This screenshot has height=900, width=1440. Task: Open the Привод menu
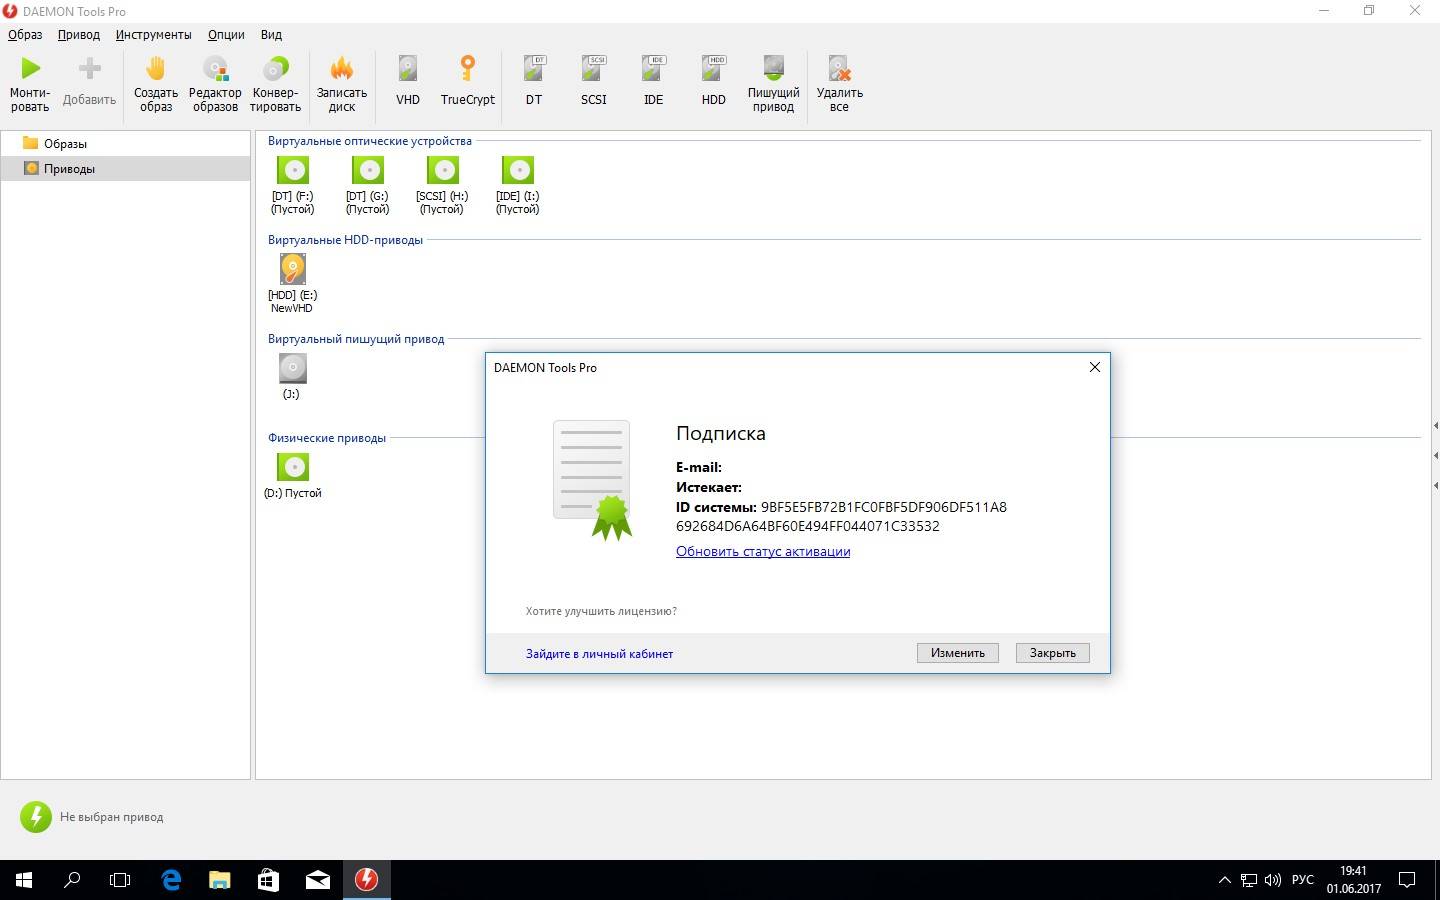coord(79,34)
